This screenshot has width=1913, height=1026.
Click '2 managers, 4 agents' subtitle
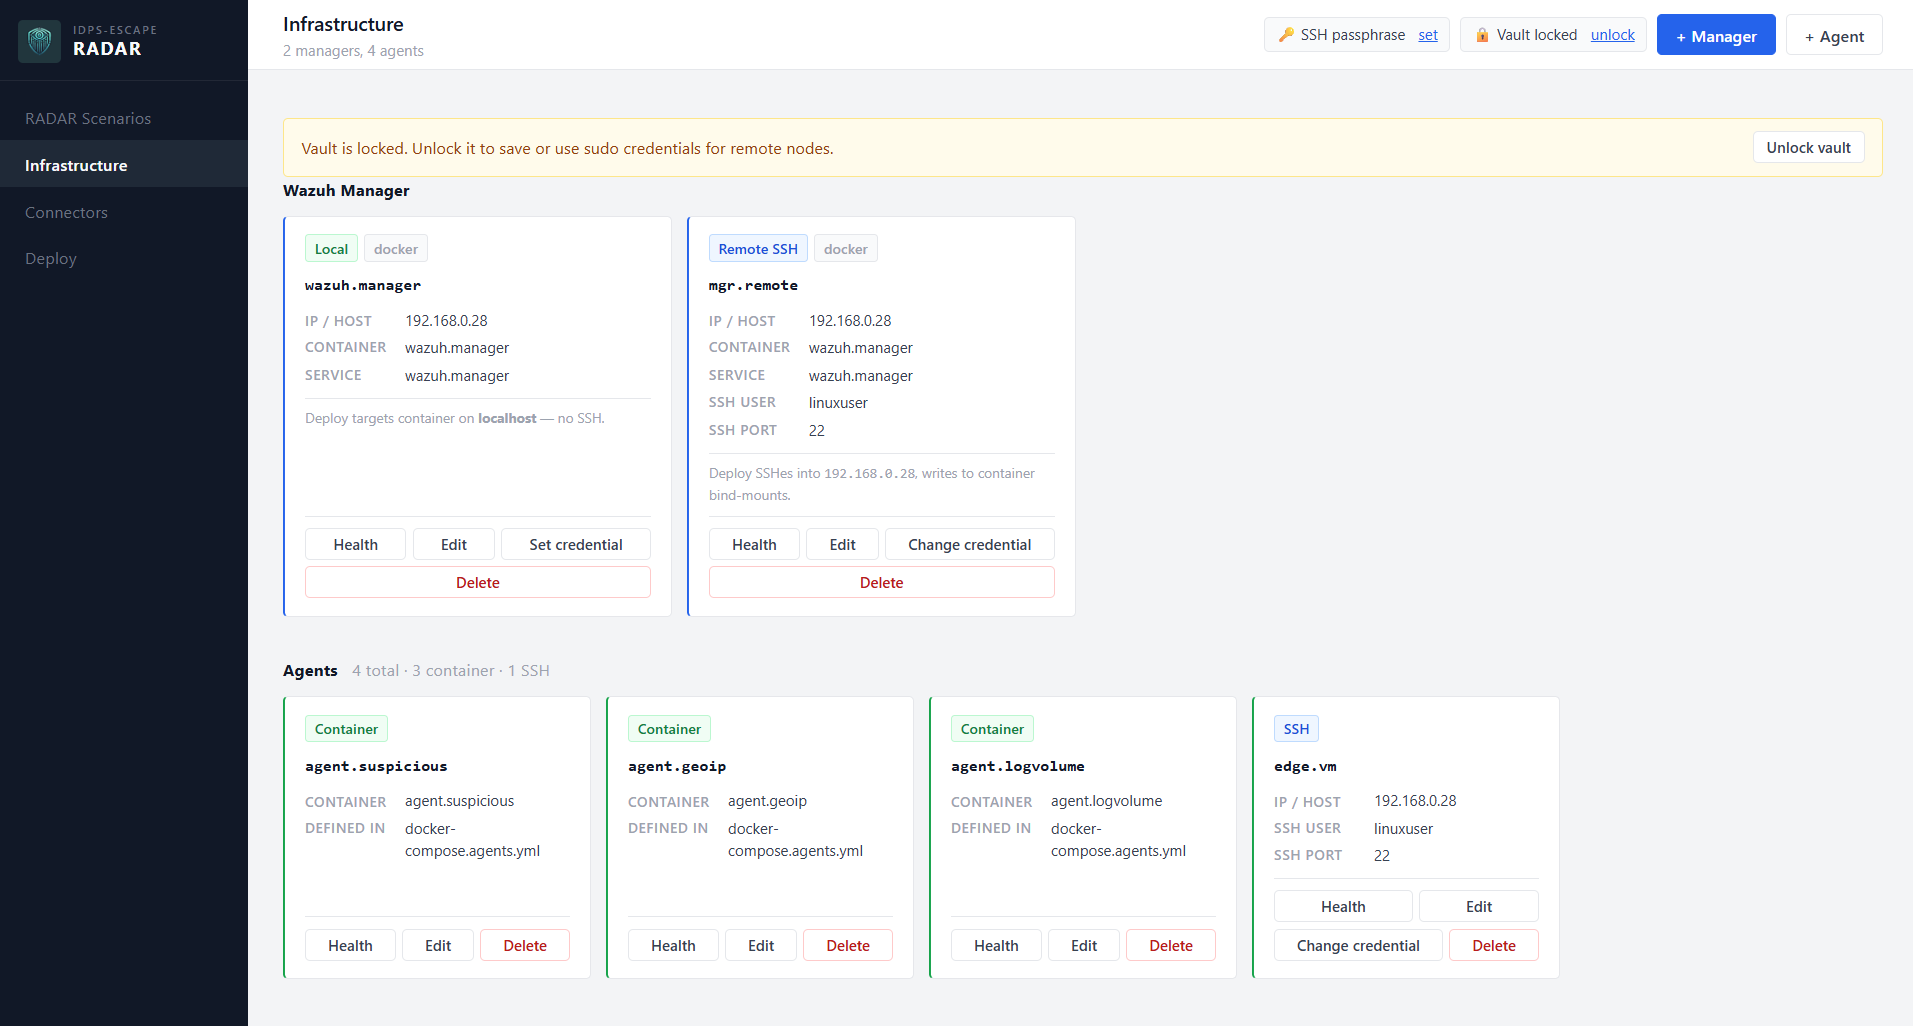353,50
